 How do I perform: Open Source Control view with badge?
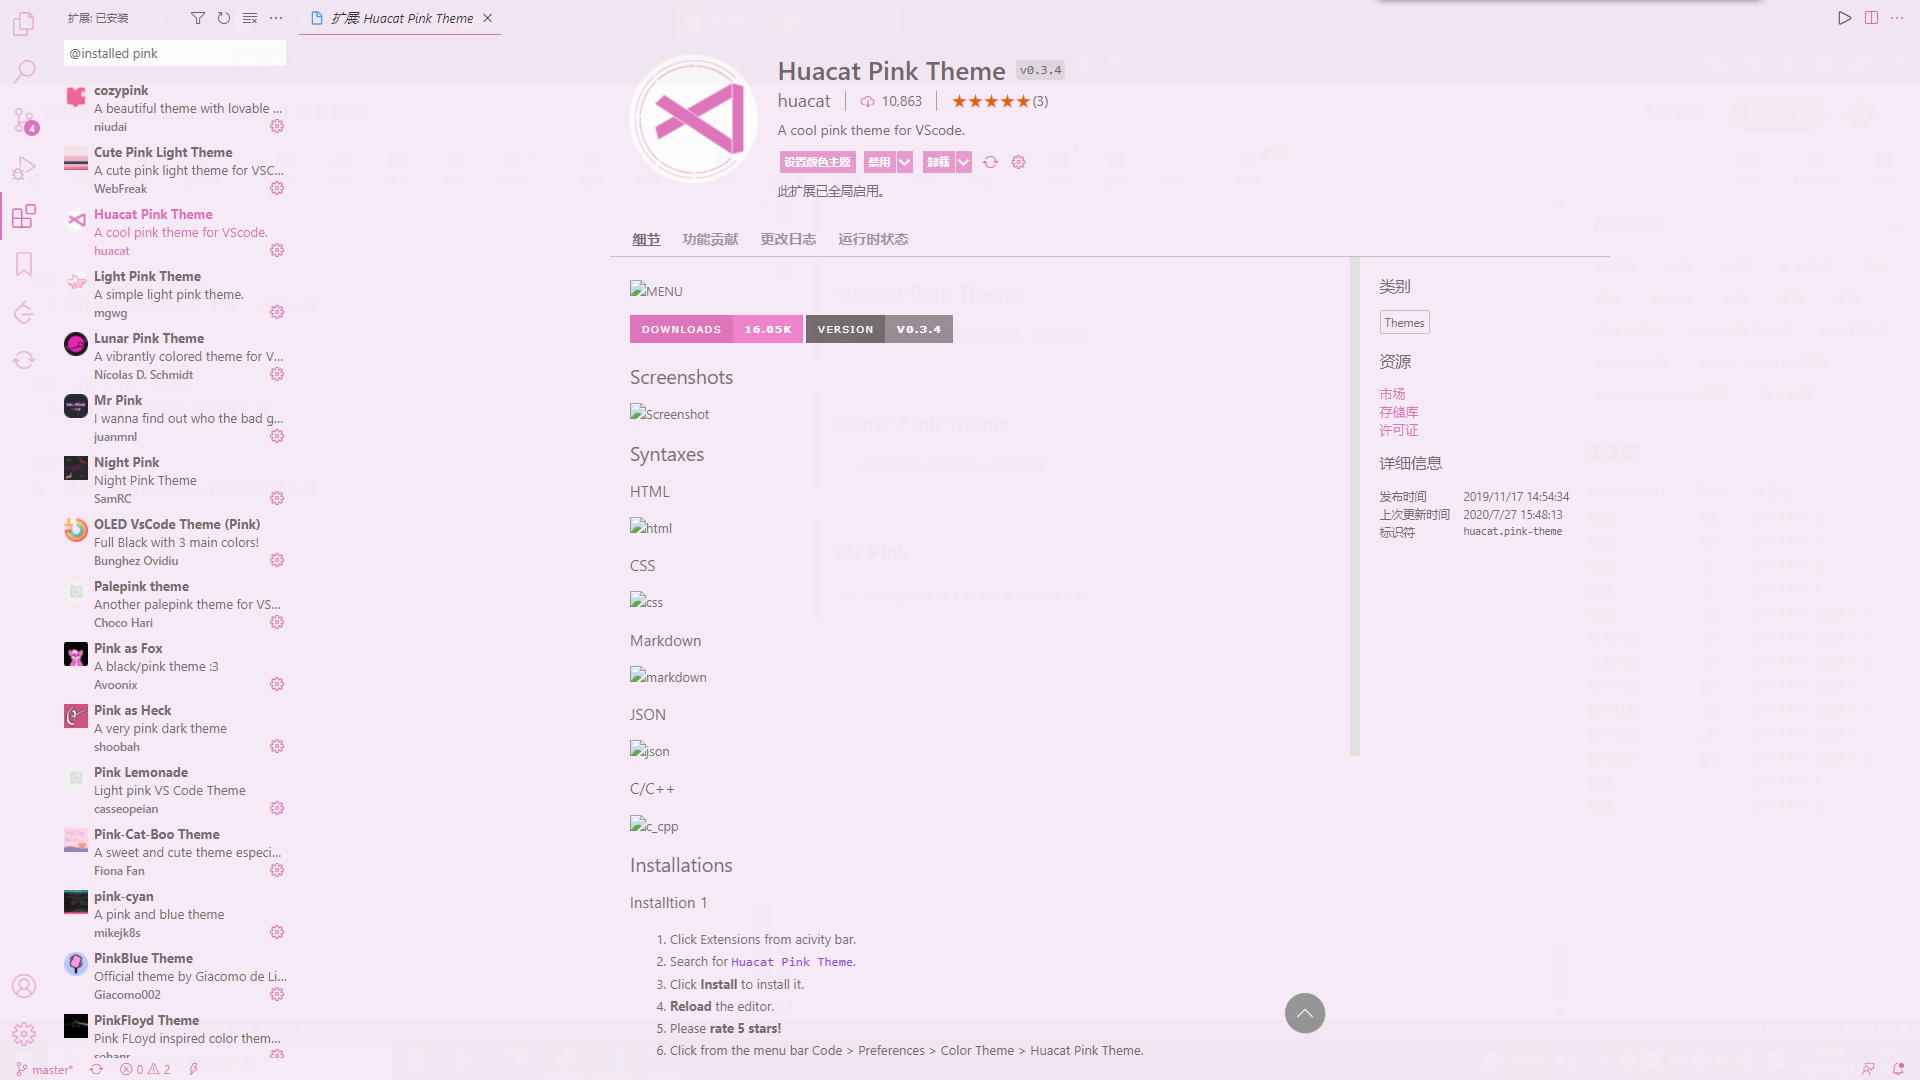coord(24,120)
